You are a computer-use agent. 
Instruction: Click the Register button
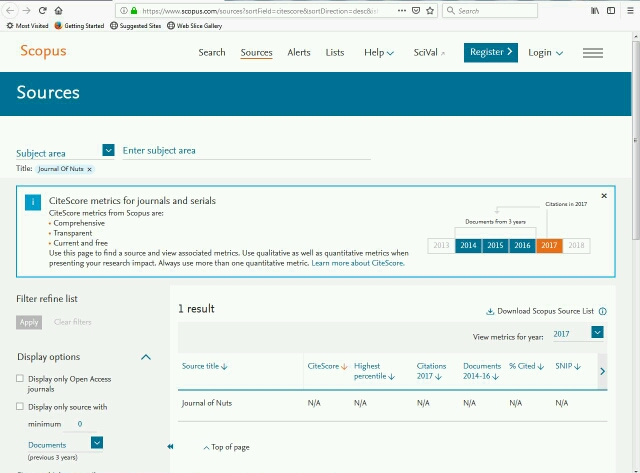click(491, 52)
